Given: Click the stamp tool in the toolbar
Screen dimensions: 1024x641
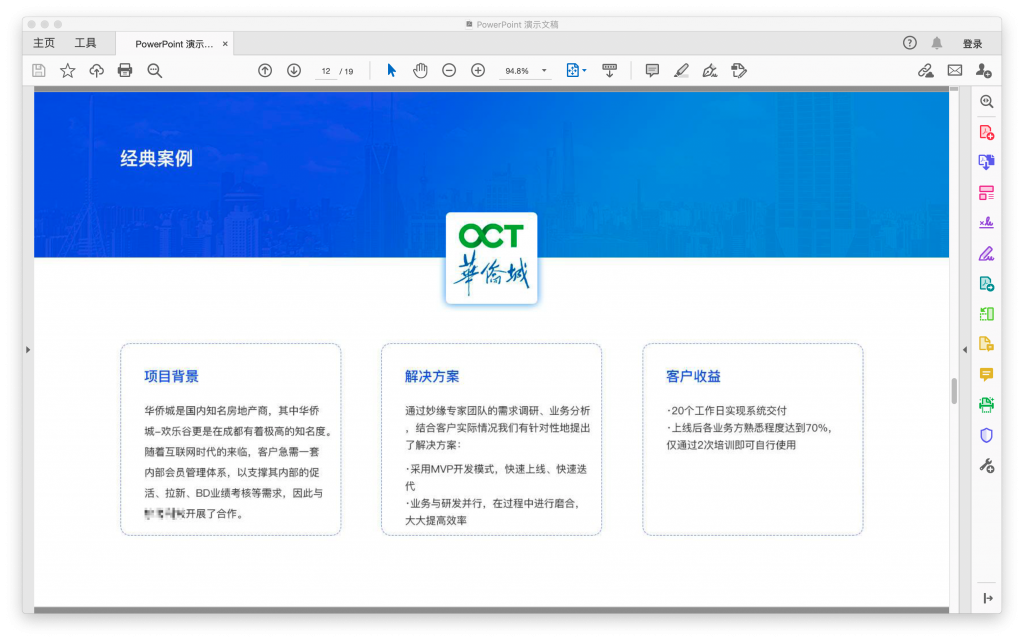Looking at the screenshot, I should (x=739, y=70).
